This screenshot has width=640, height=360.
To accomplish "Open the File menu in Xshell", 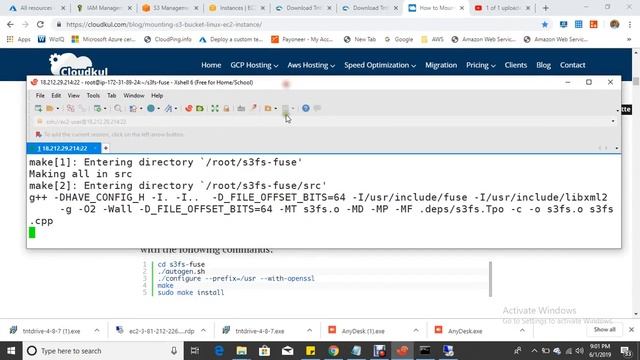I will [x=40, y=96].
